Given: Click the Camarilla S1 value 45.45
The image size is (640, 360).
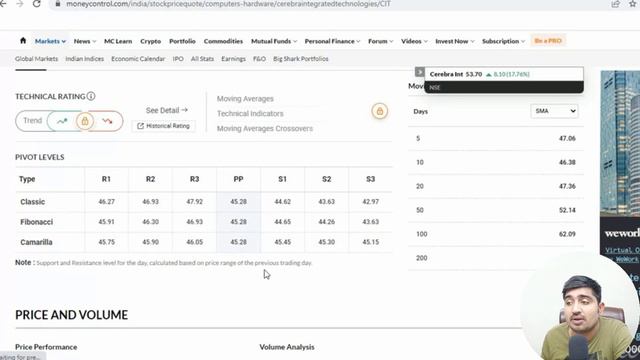Looking at the screenshot, I should [282, 242].
